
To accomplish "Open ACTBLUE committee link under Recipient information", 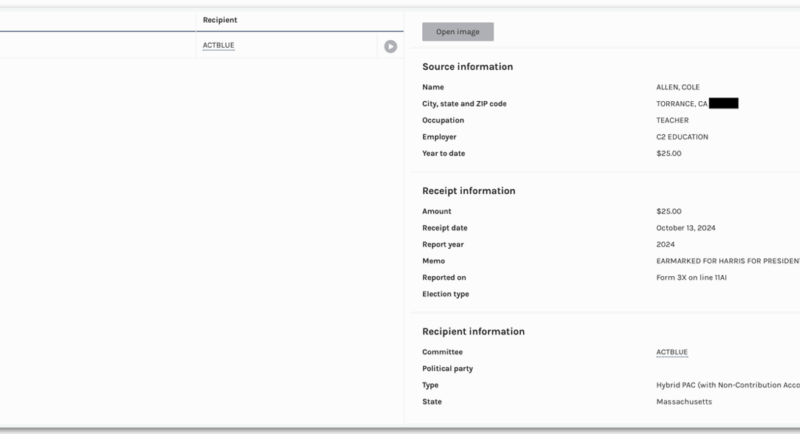I will point(672,352).
